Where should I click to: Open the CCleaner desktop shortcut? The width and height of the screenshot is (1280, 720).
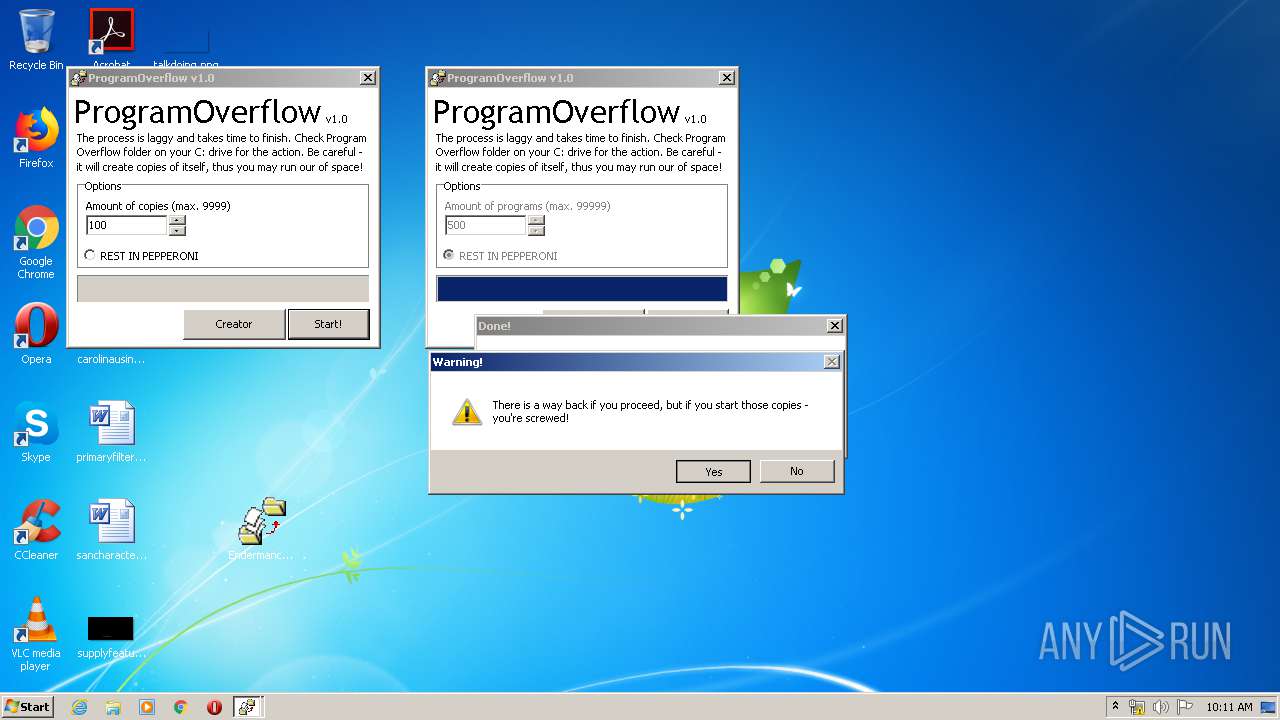click(x=36, y=530)
